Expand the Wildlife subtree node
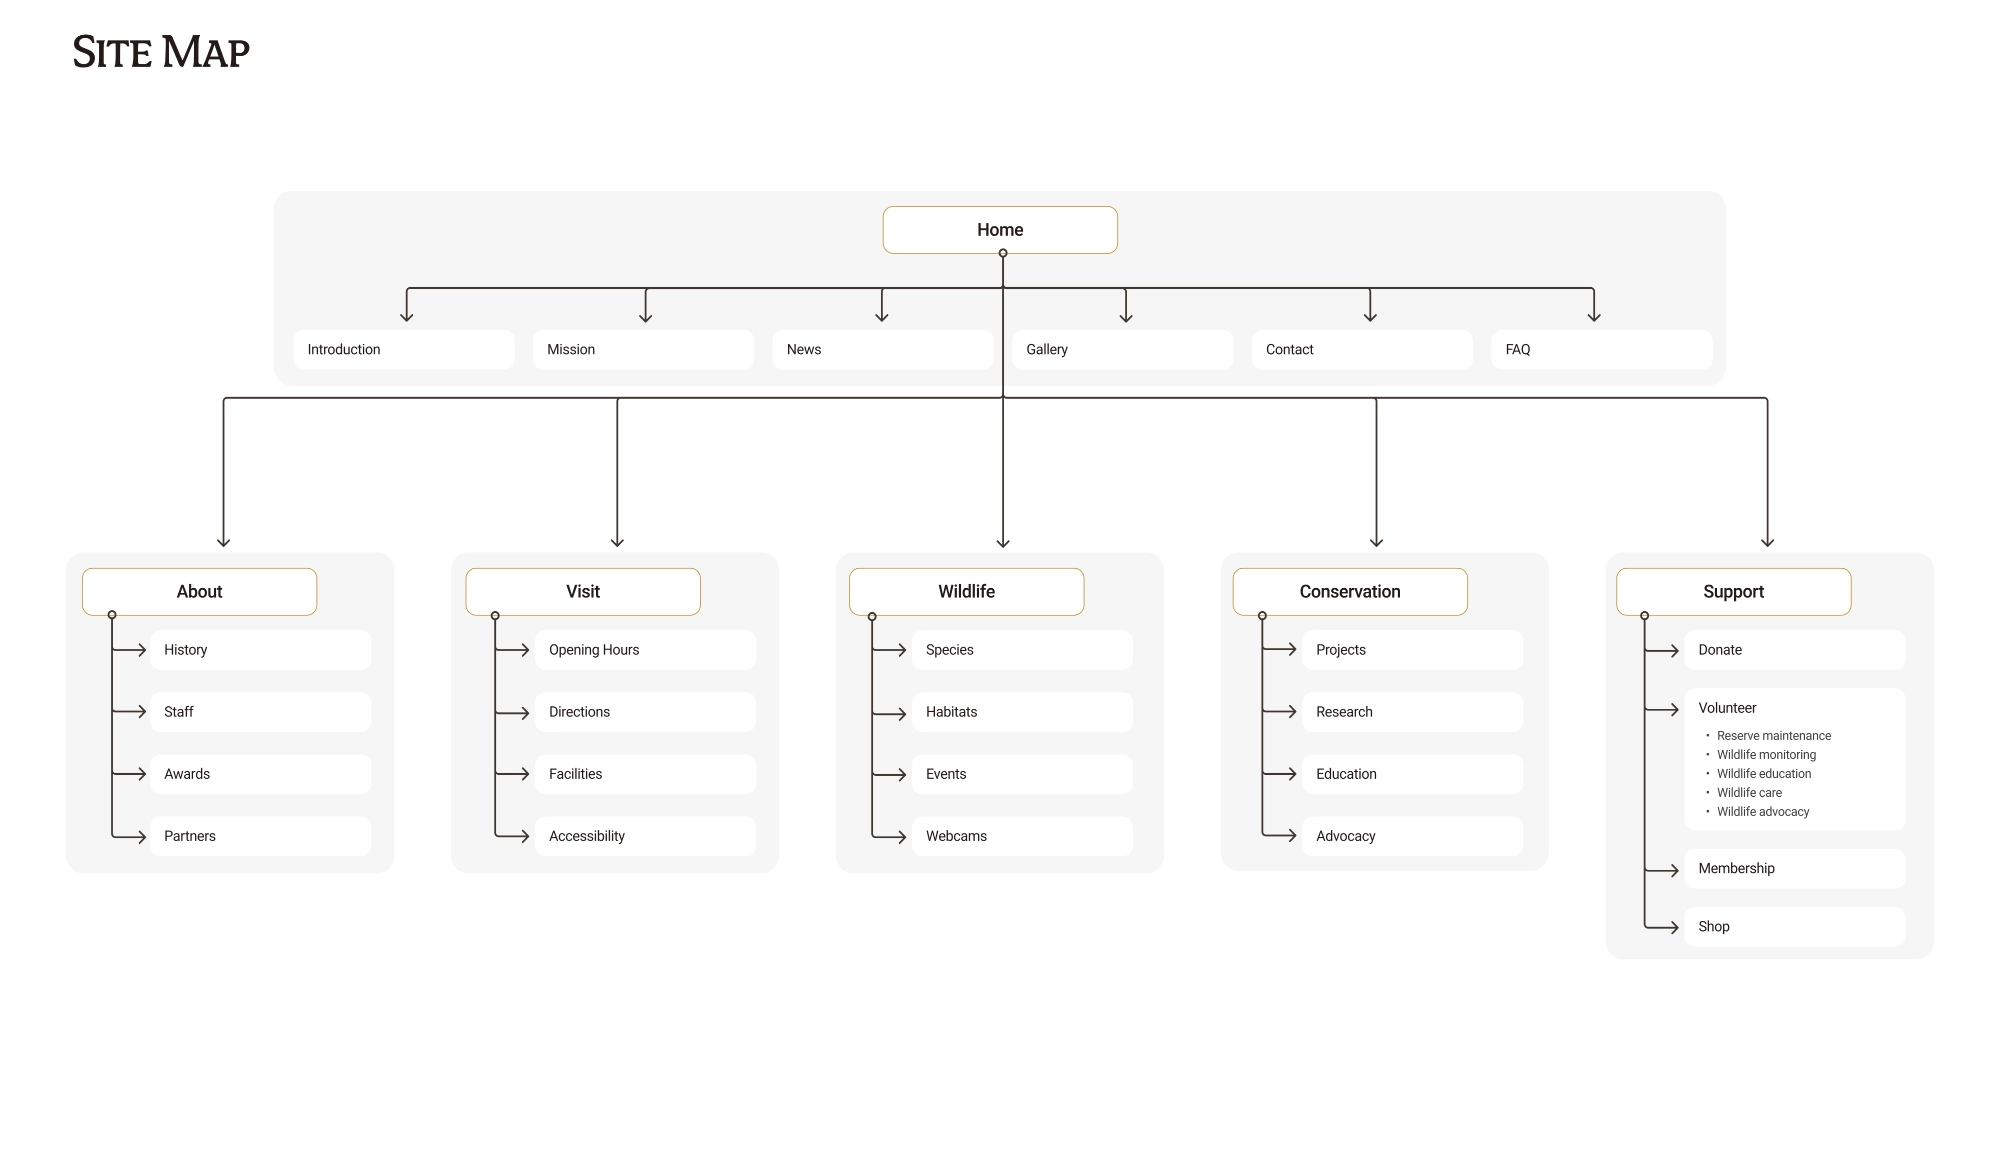The image size is (2000, 1150). click(872, 614)
